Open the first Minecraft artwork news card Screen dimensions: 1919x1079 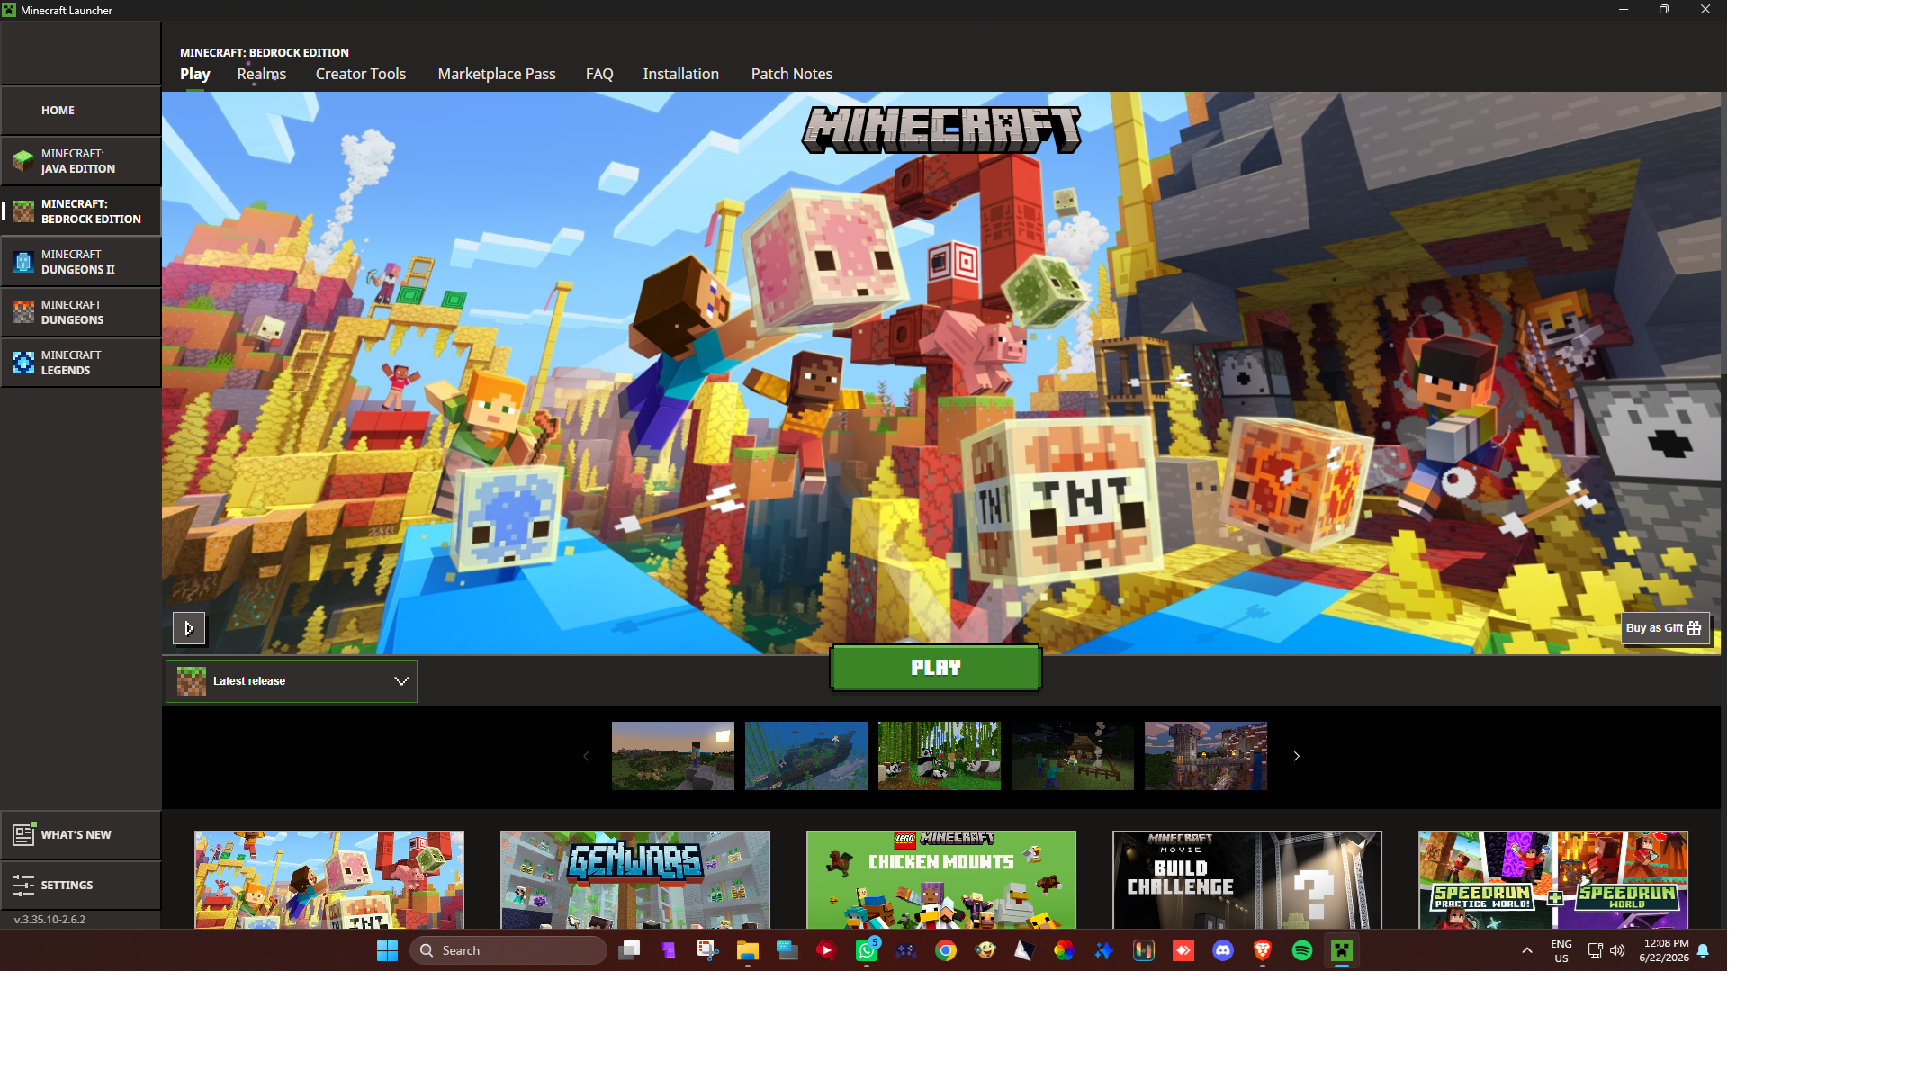coord(329,880)
